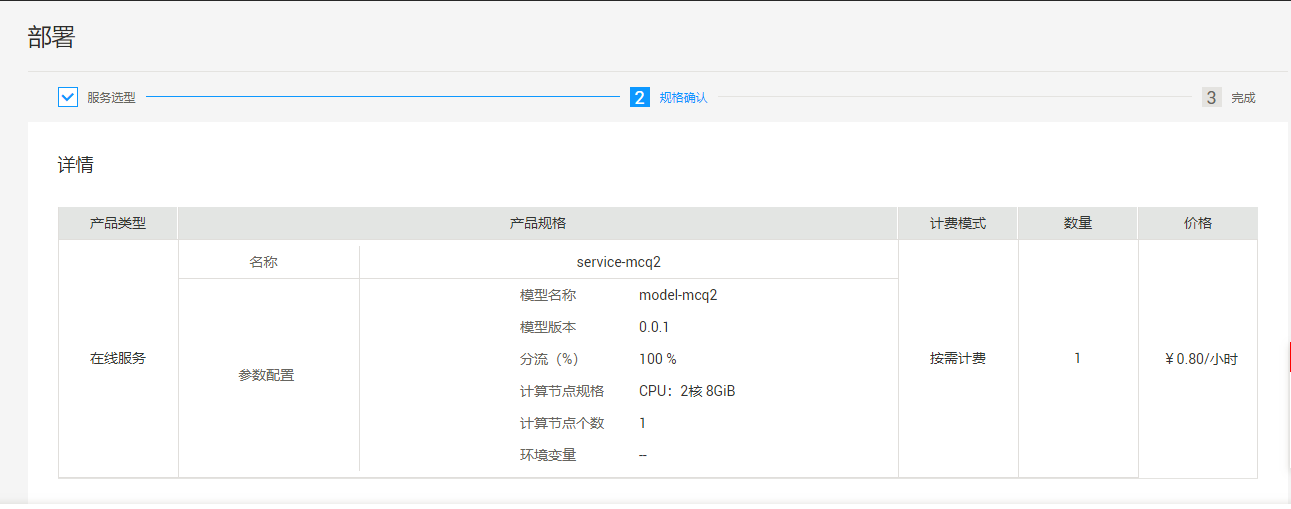
Task: Click the 计费模式 column header
Action: 958,223
